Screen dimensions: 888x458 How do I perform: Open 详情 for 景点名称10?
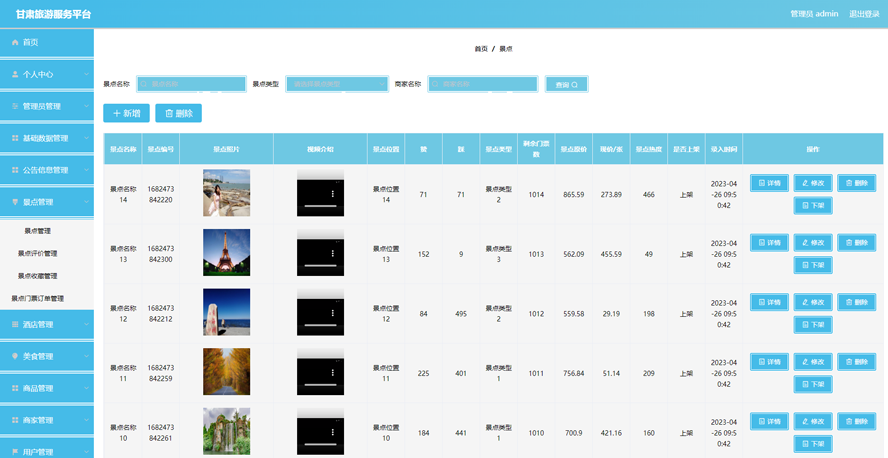coord(769,421)
